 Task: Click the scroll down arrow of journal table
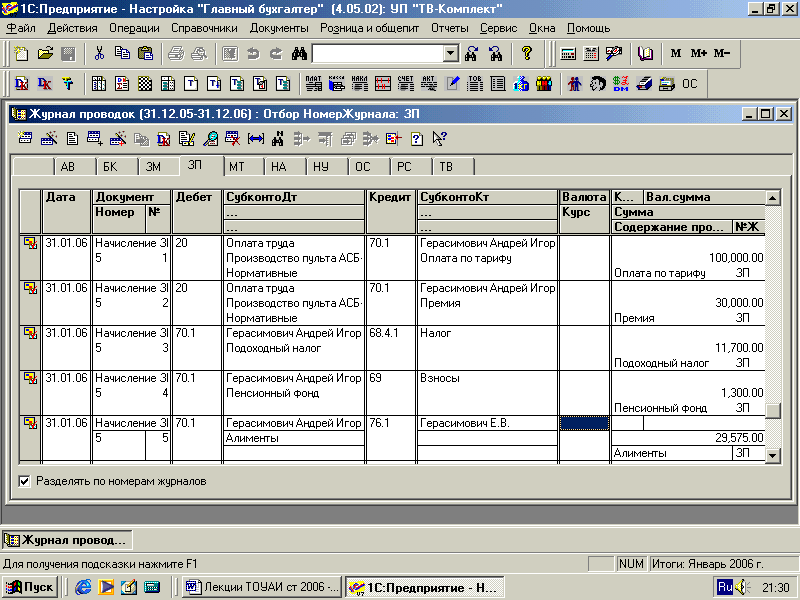[x=773, y=456]
